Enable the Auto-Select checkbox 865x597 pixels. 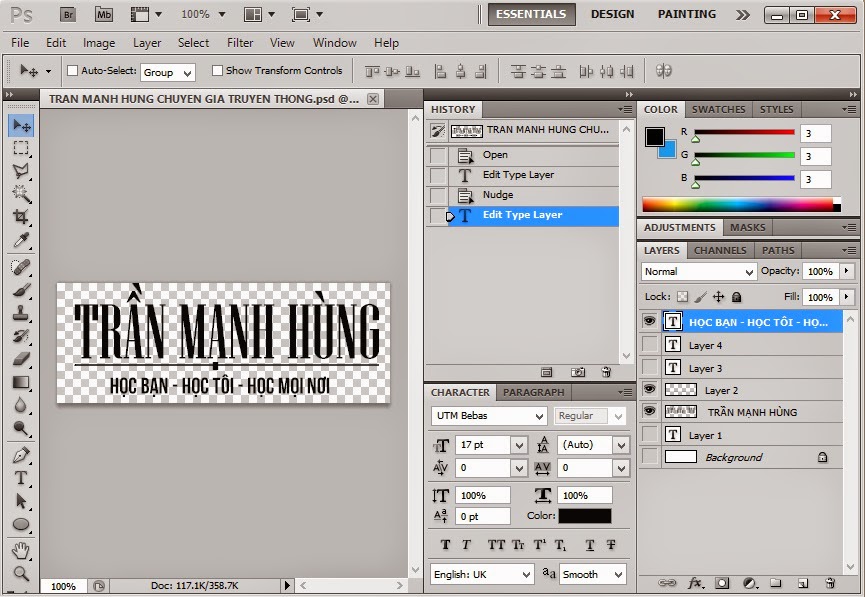pyautogui.click(x=72, y=71)
